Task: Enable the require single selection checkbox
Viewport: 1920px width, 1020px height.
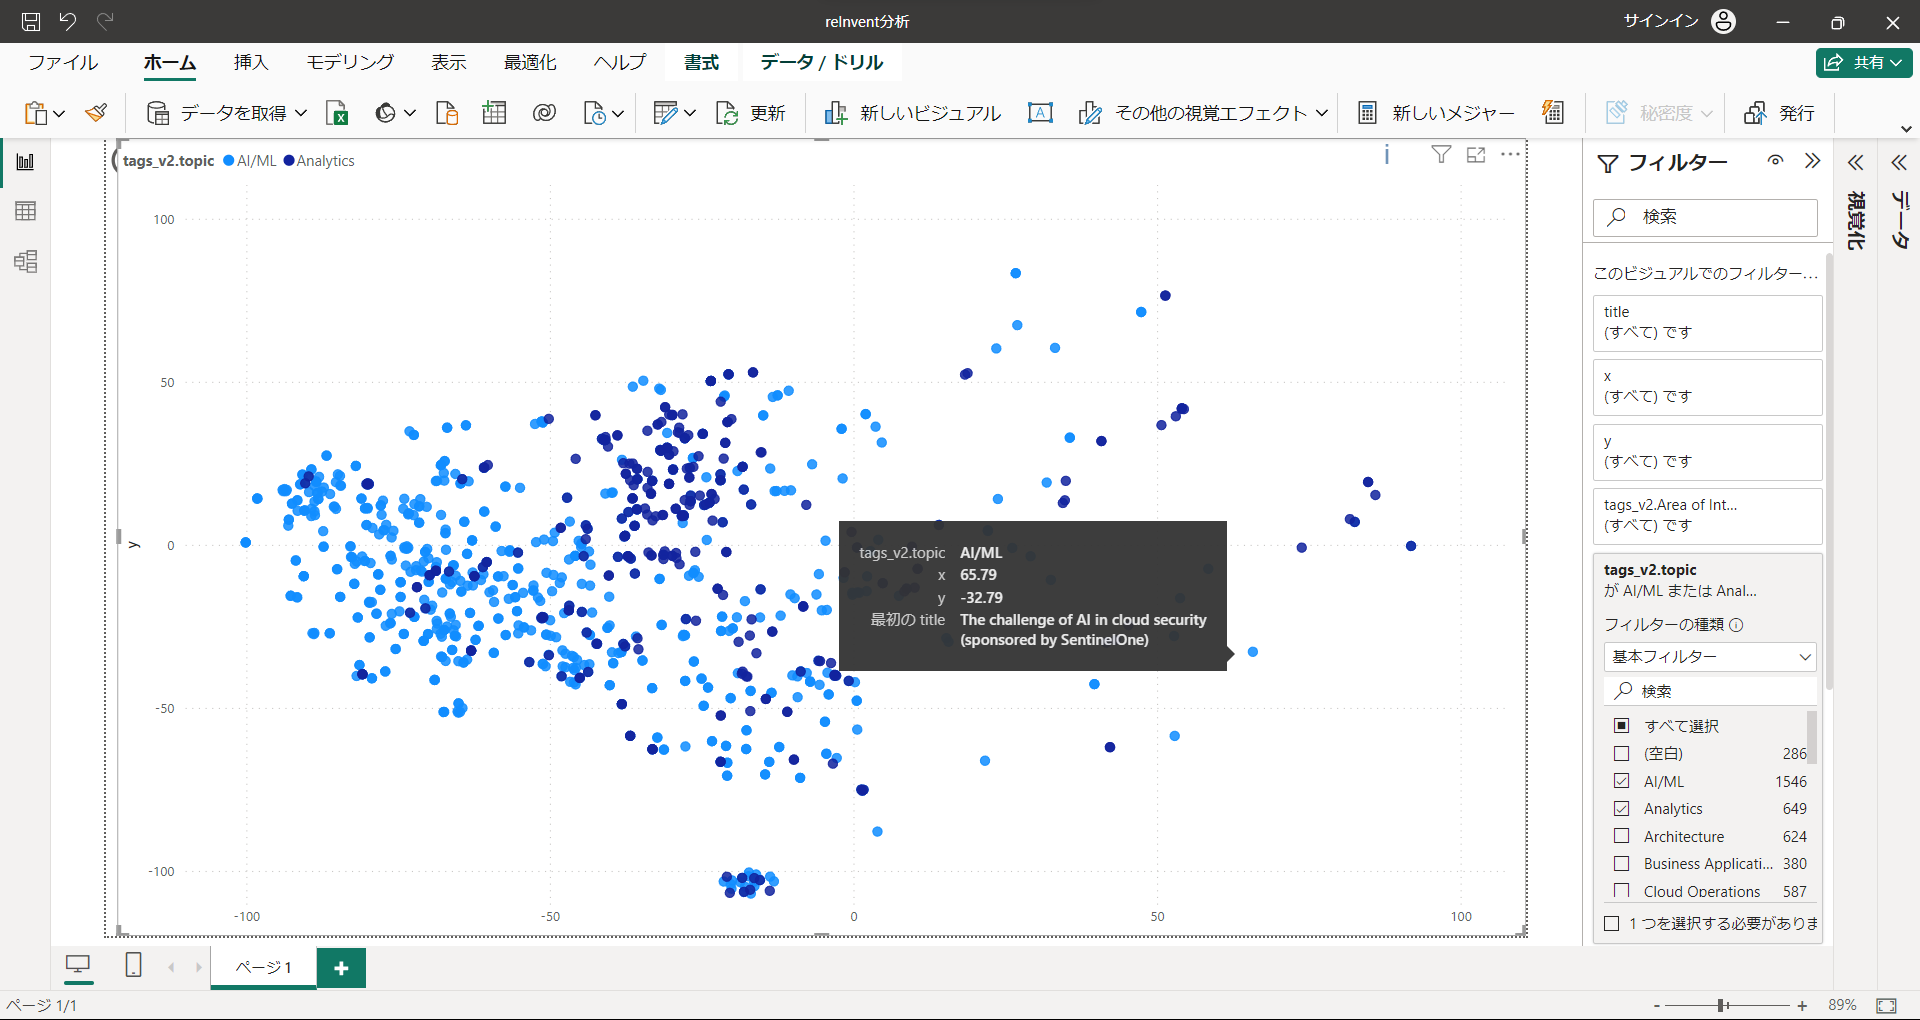Action: (x=1612, y=923)
